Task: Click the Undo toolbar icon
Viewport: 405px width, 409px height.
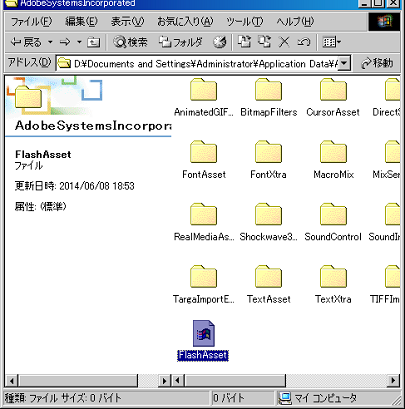Action: point(304,42)
